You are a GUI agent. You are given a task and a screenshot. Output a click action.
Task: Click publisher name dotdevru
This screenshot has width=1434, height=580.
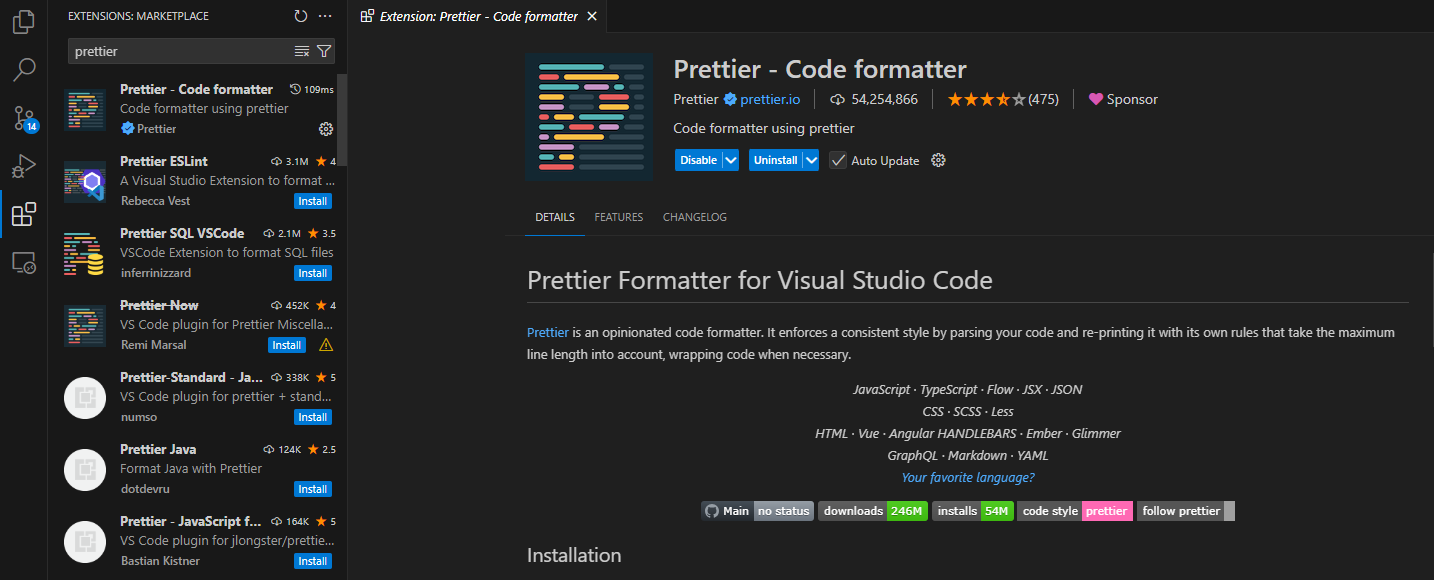point(146,489)
